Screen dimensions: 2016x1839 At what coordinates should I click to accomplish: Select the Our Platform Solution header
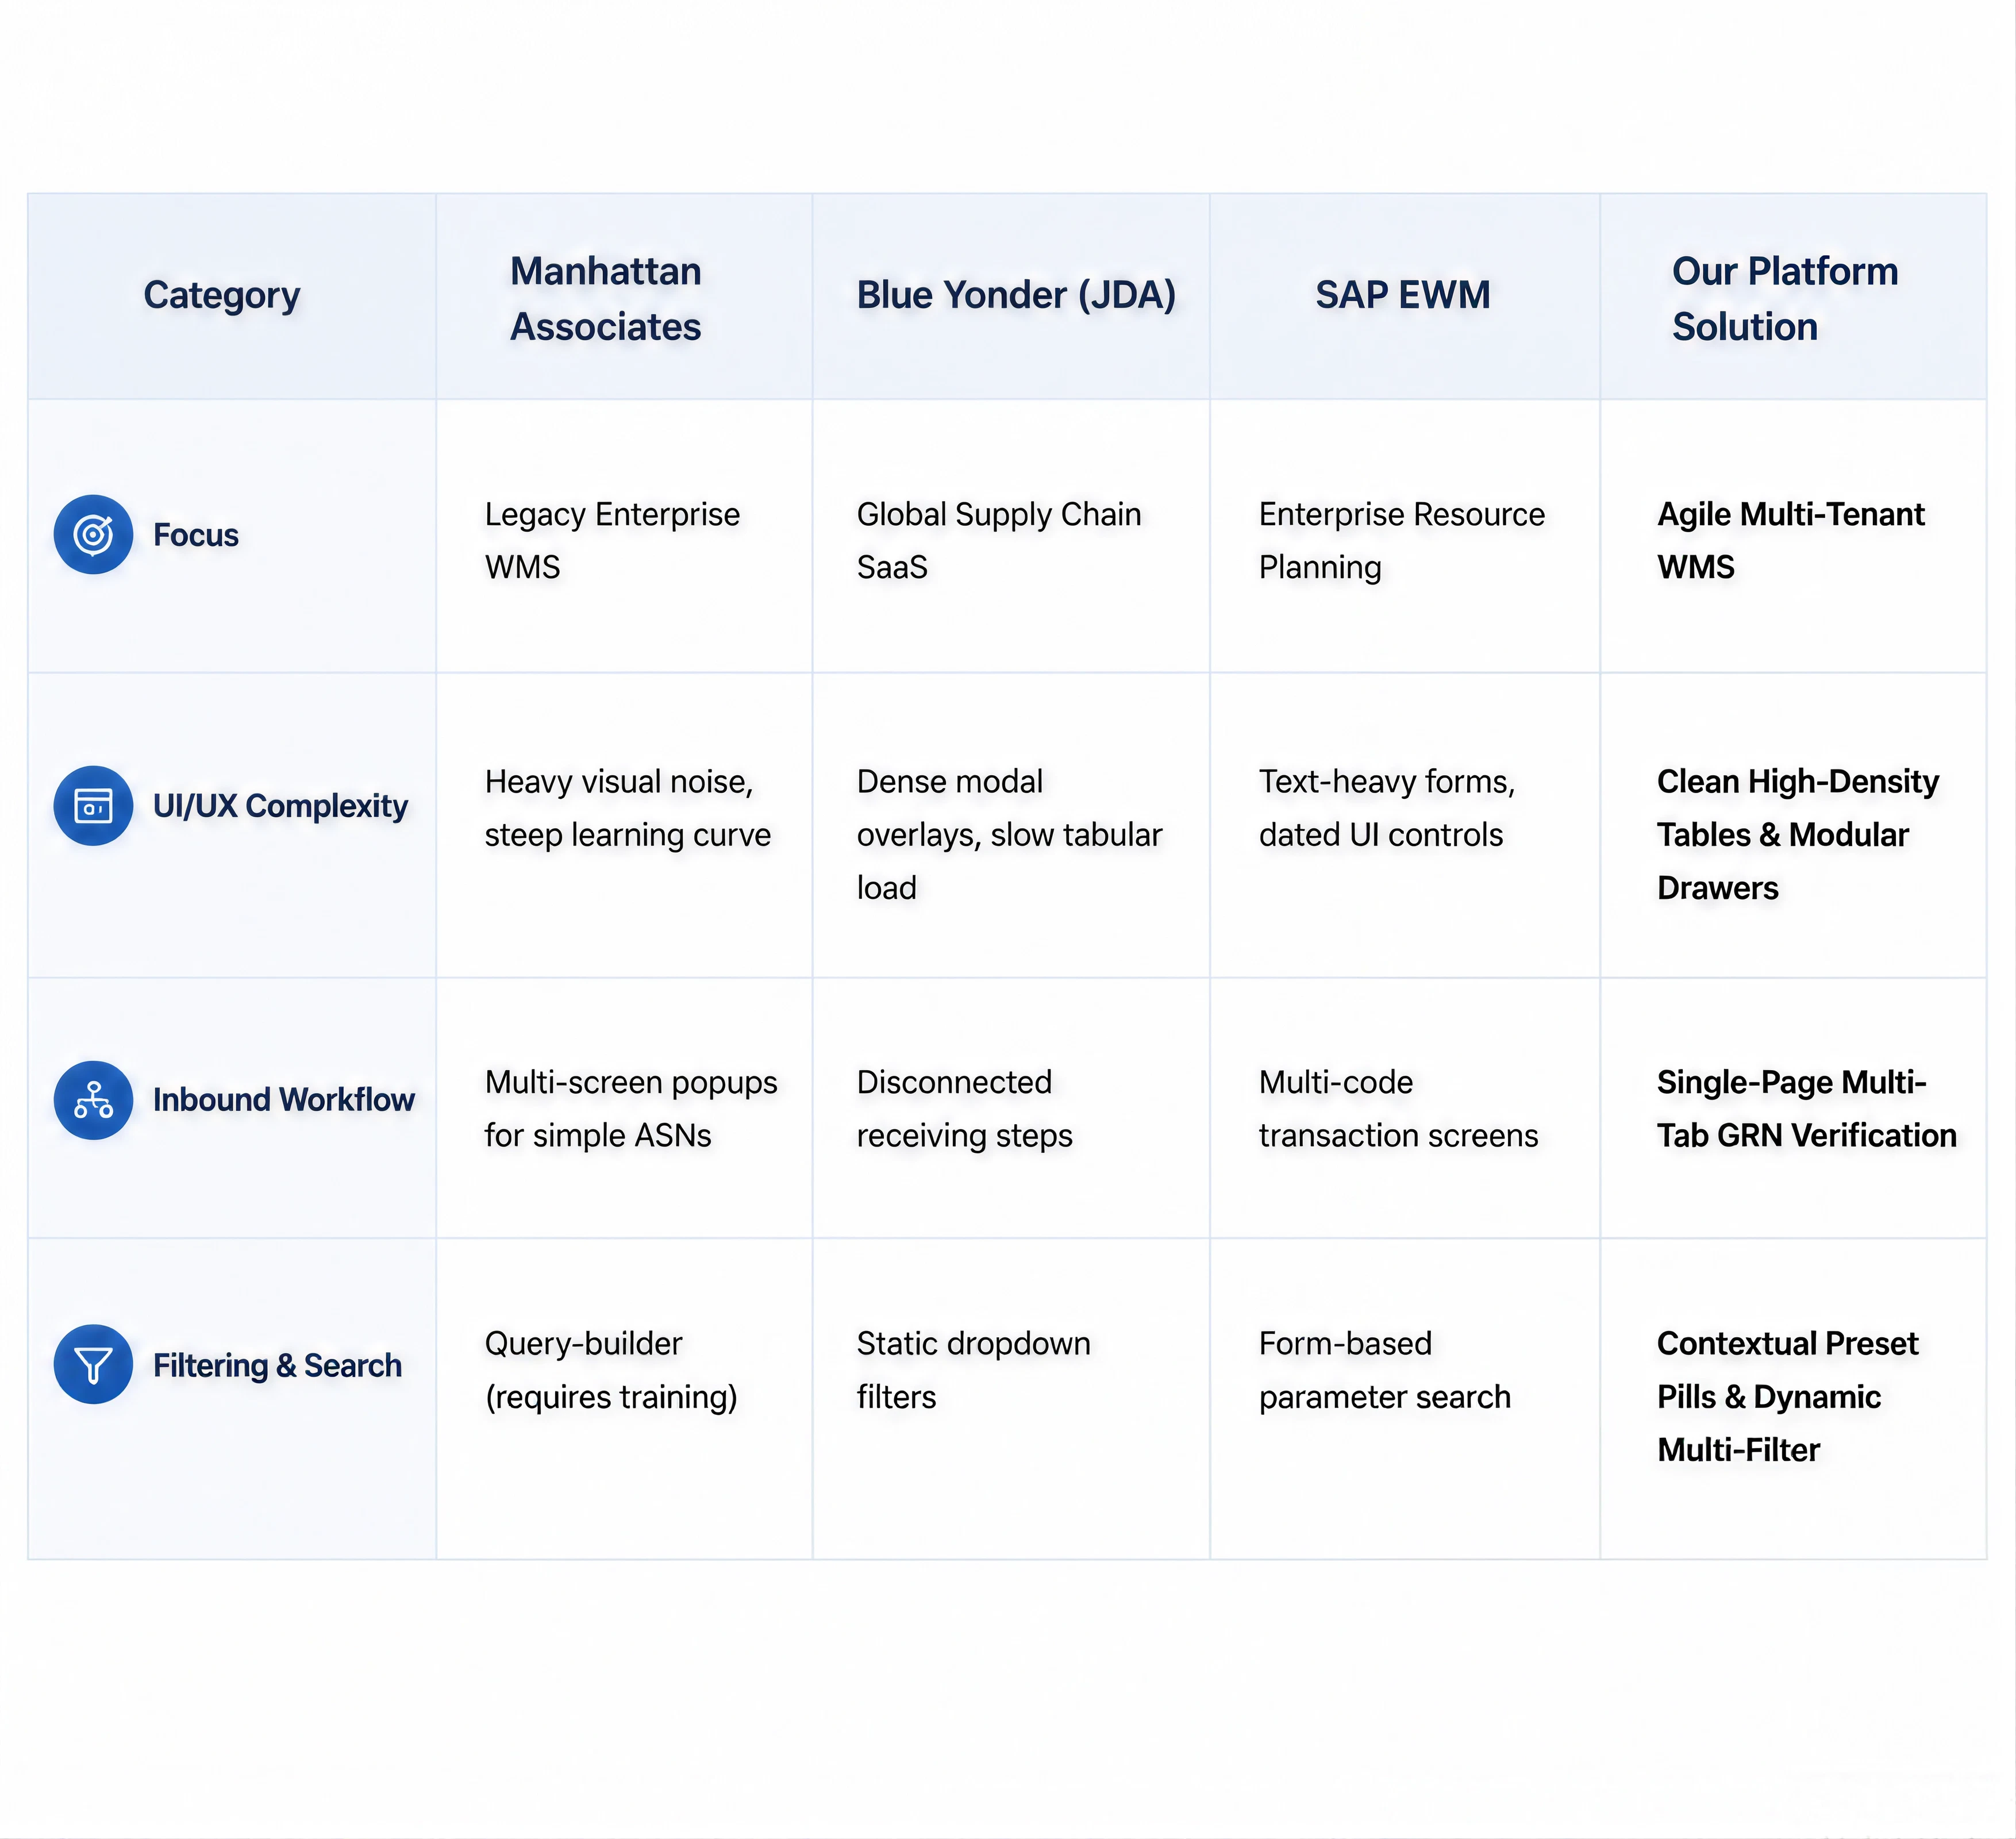1785,299
